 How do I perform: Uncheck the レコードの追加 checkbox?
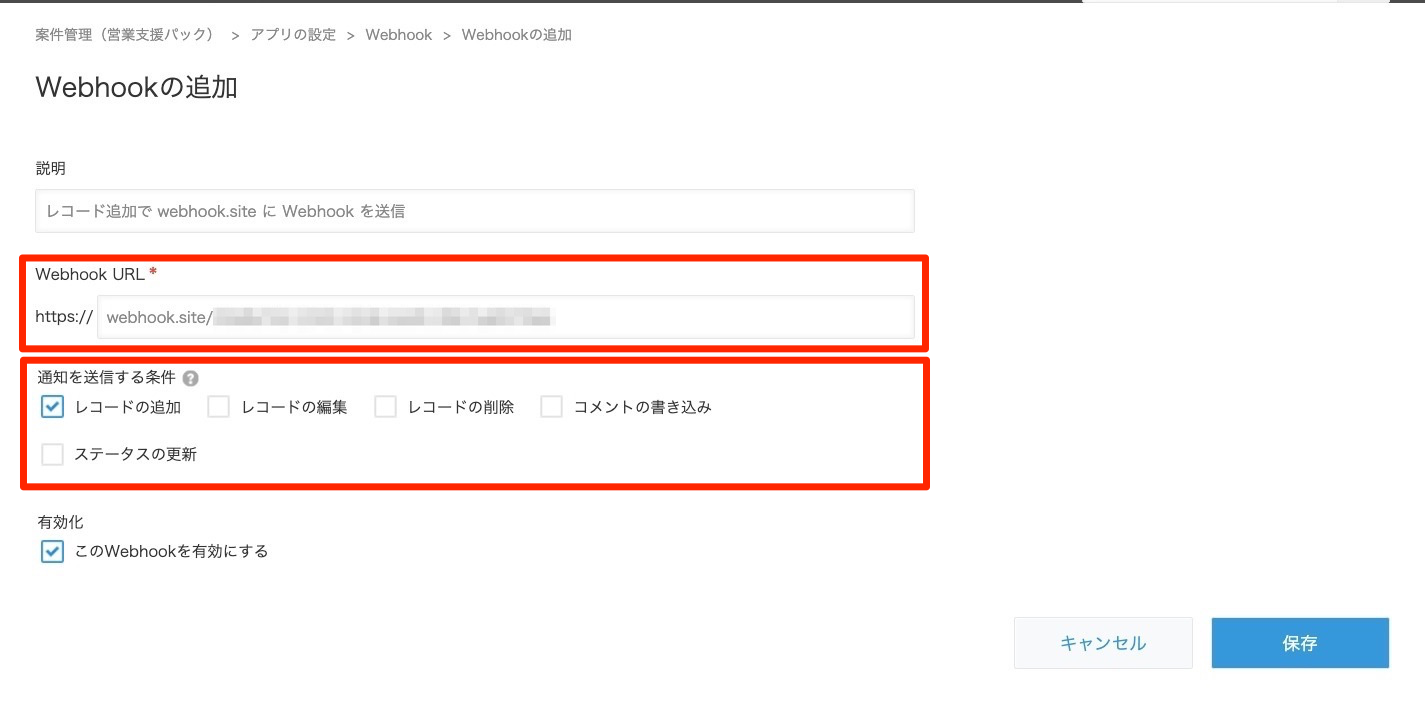coord(53,407)
